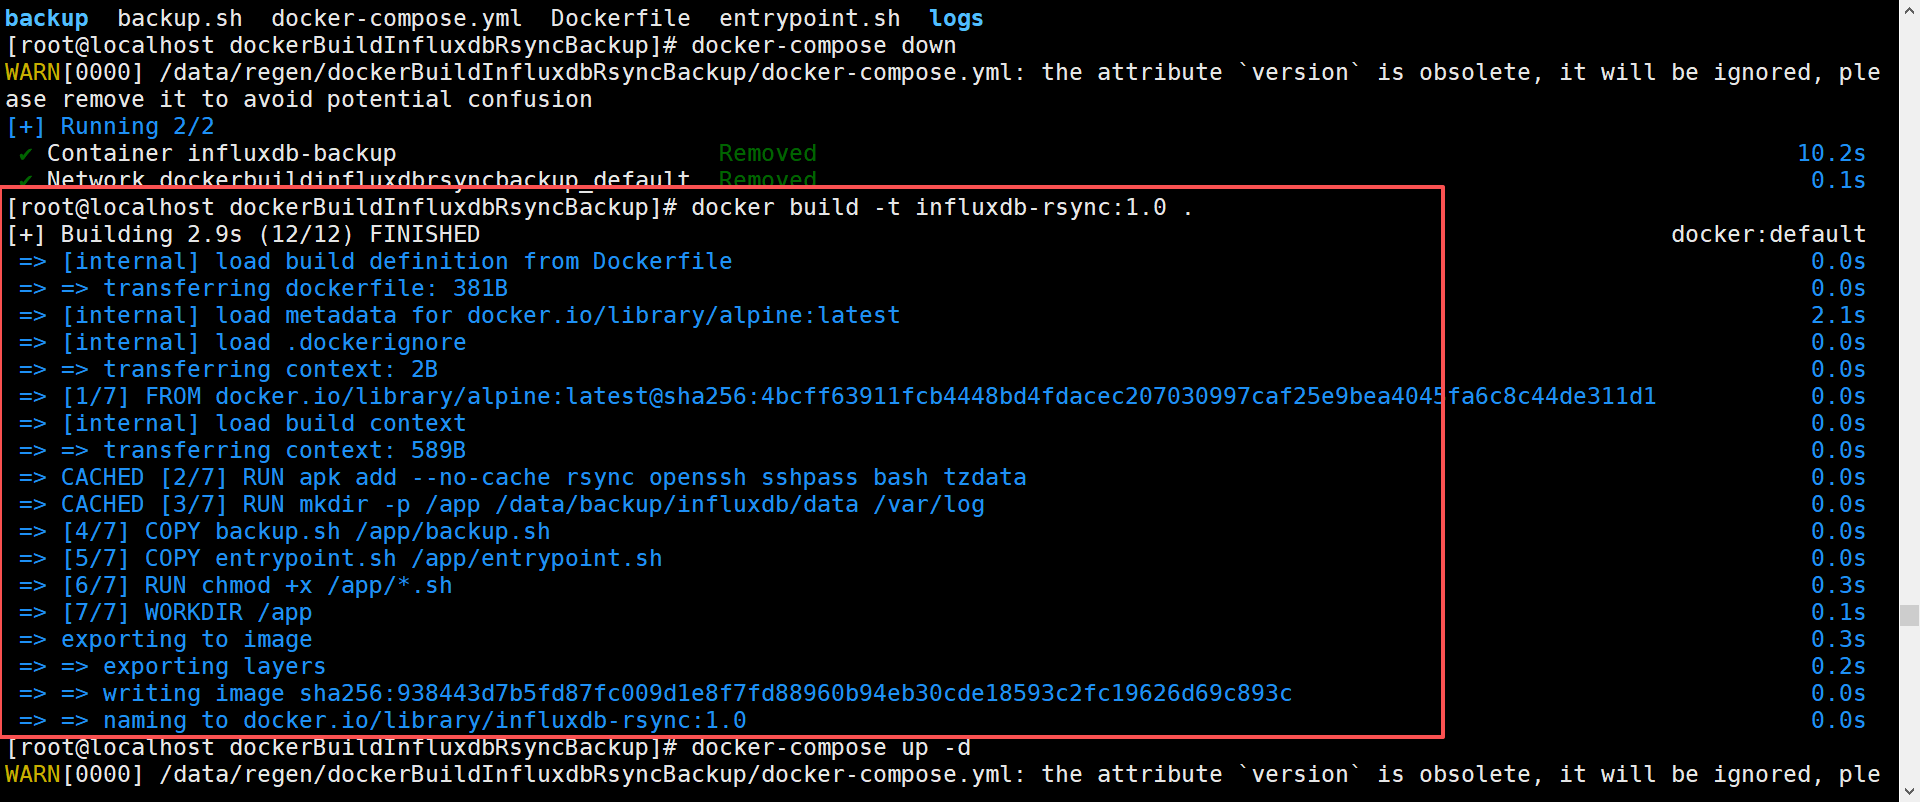The image size is (1920, 802).
Task: Click the green checkmark beside Container influxdb-backup
Action: click(x=26, y=154)
